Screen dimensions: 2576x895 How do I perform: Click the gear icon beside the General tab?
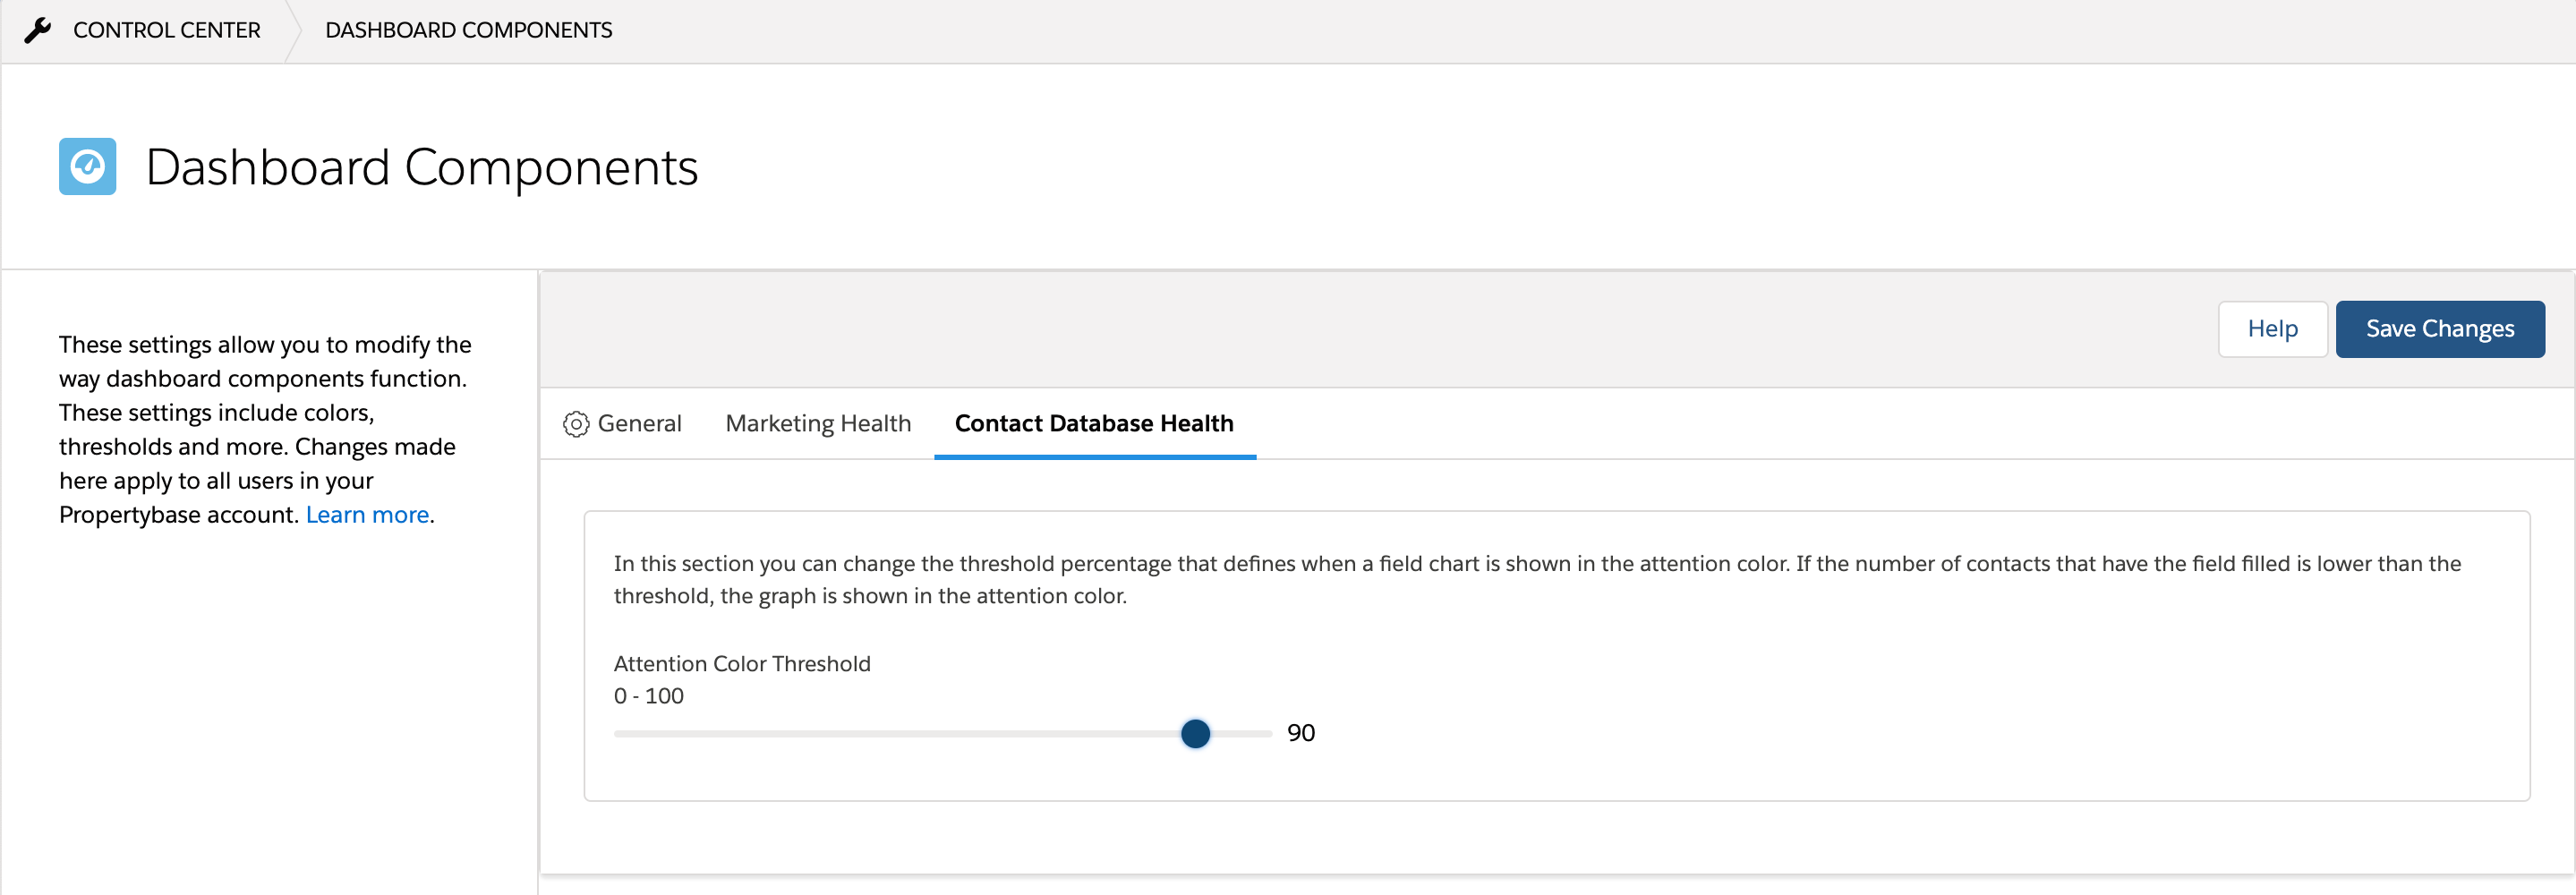576,423
